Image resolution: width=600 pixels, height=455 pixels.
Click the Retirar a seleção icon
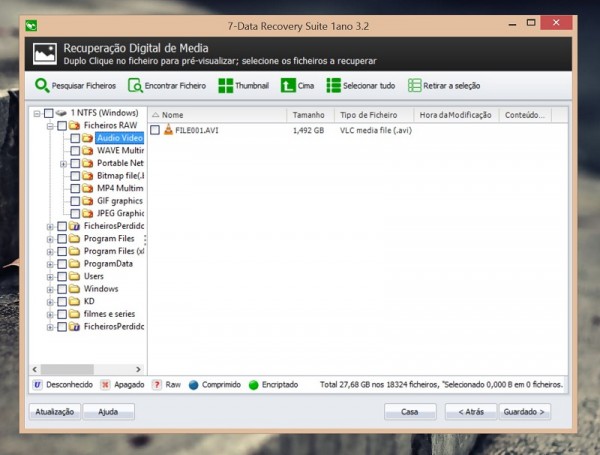(x=414, y=85)
